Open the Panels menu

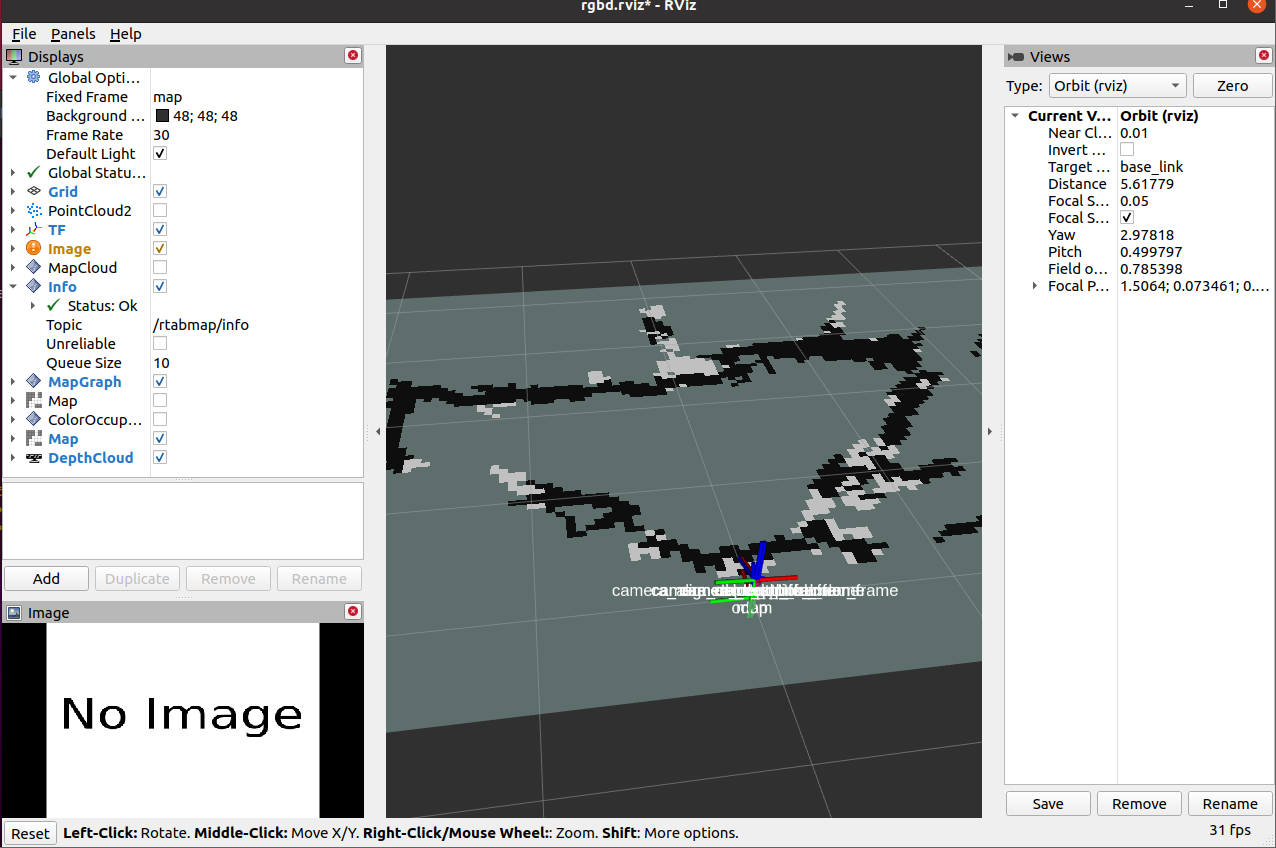coord(72,33)
